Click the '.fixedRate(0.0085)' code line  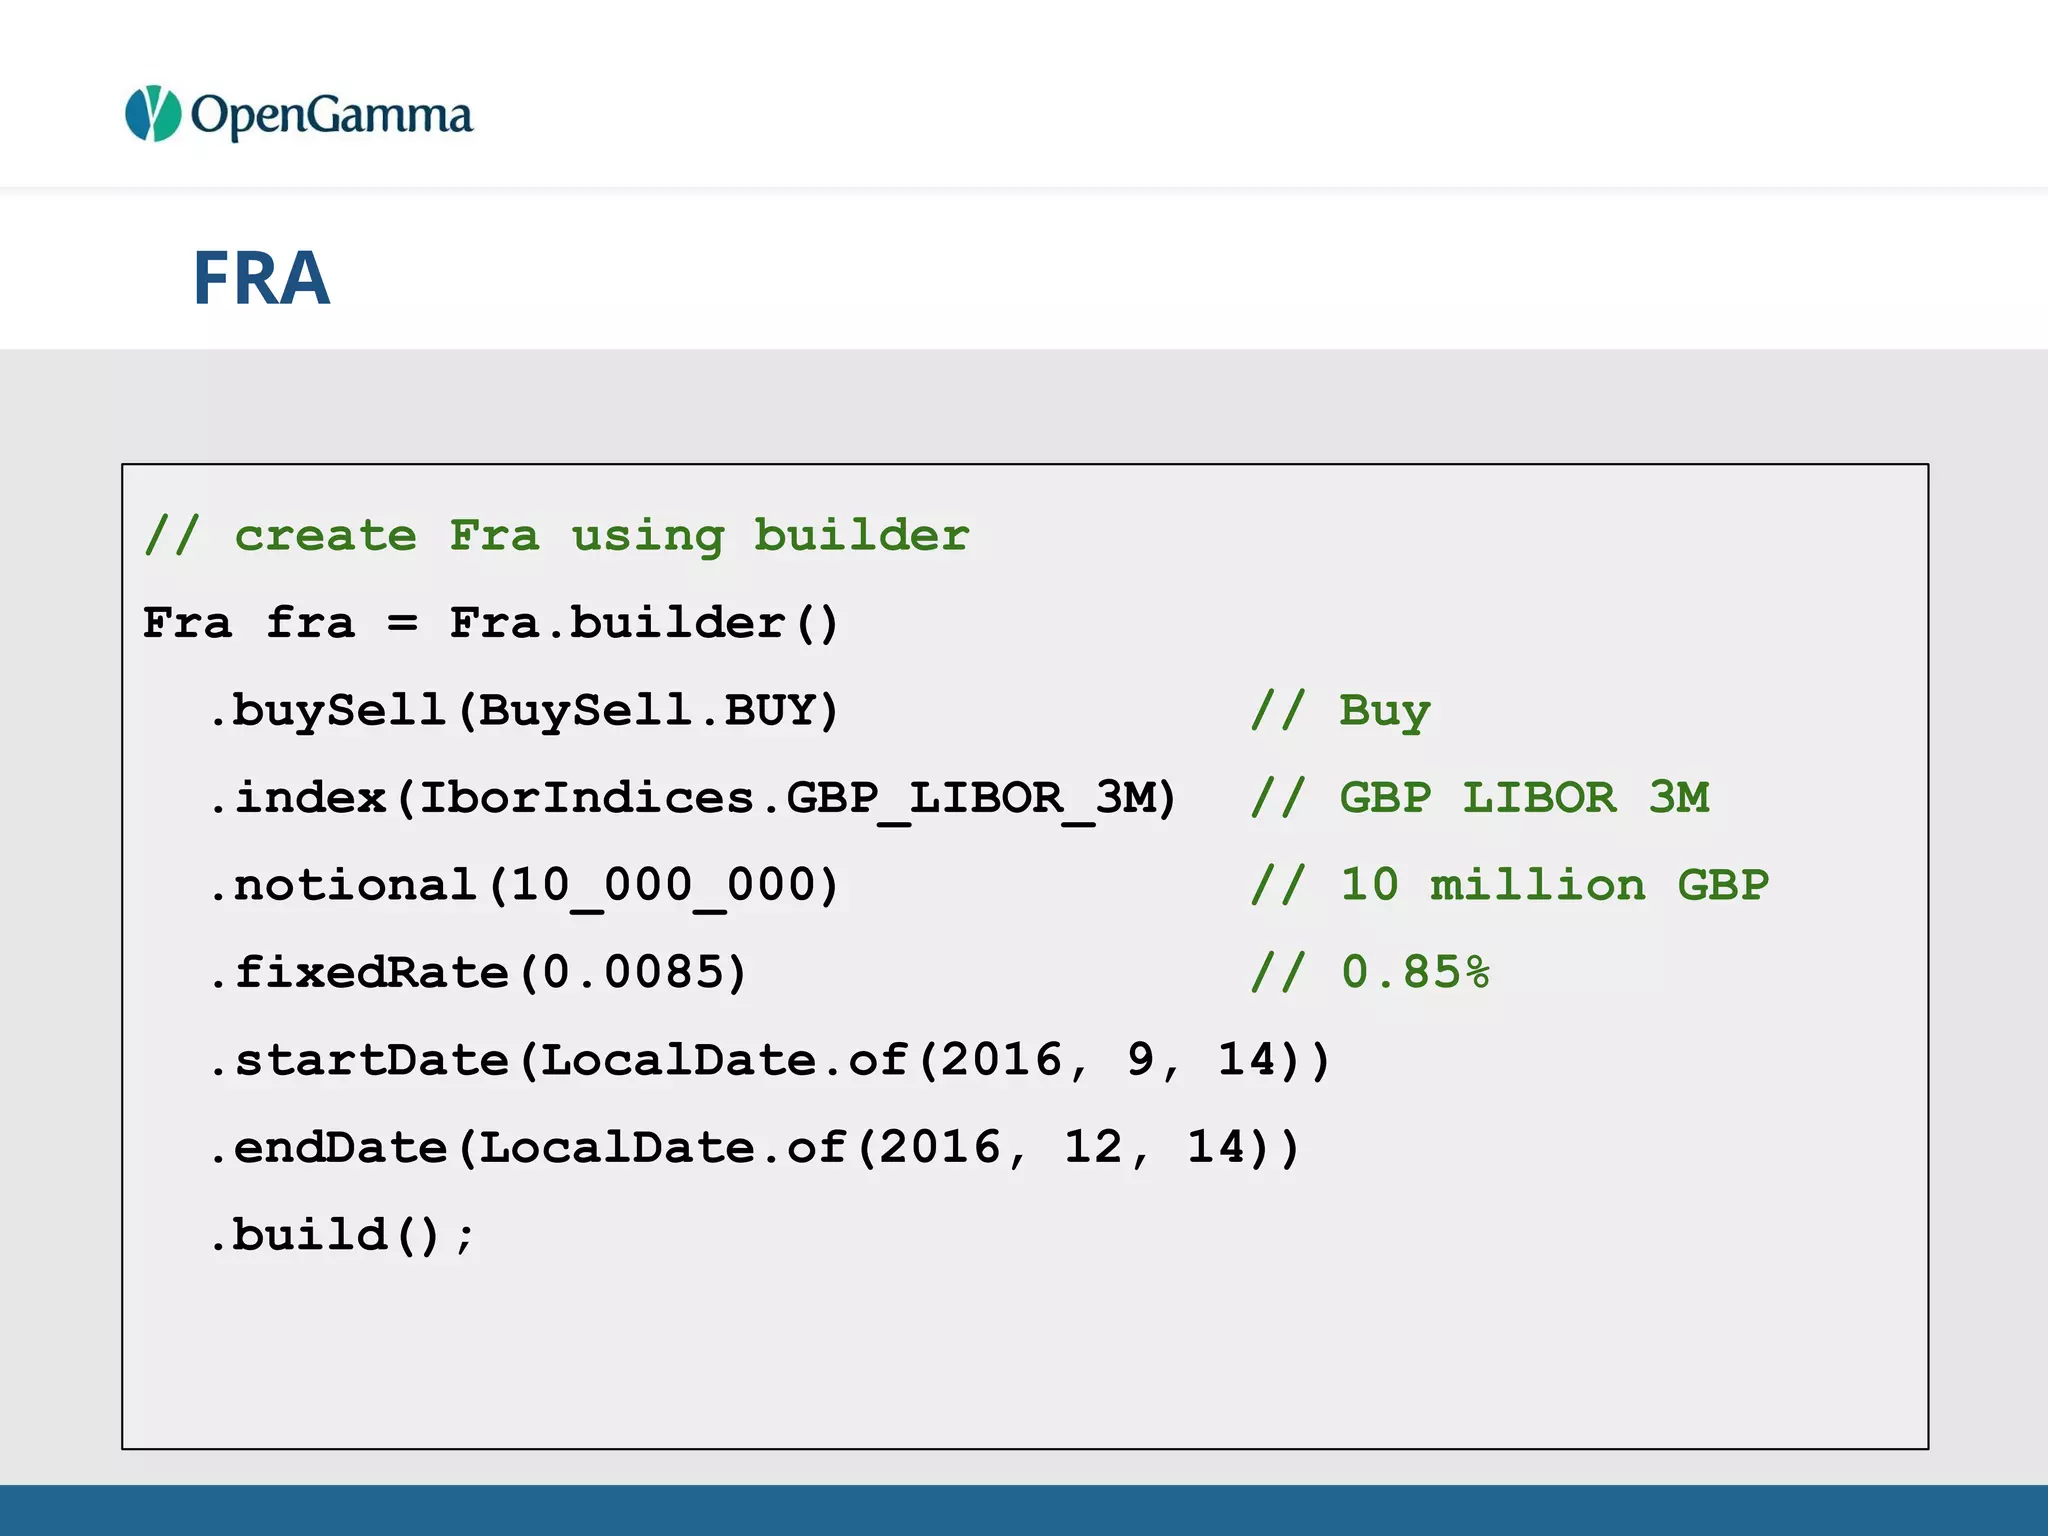pos(478,973)
